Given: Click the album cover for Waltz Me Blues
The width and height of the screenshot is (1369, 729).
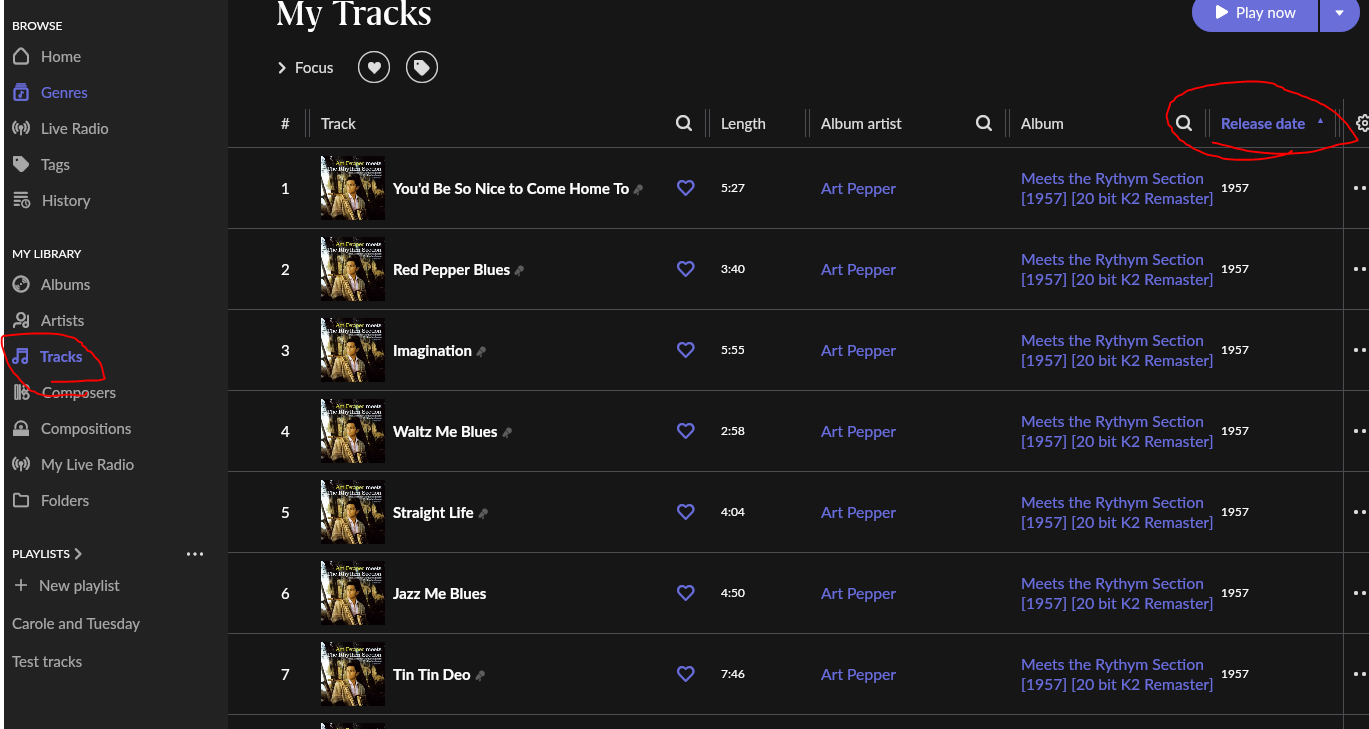Looking at the screenshot, I should (352, 431).
